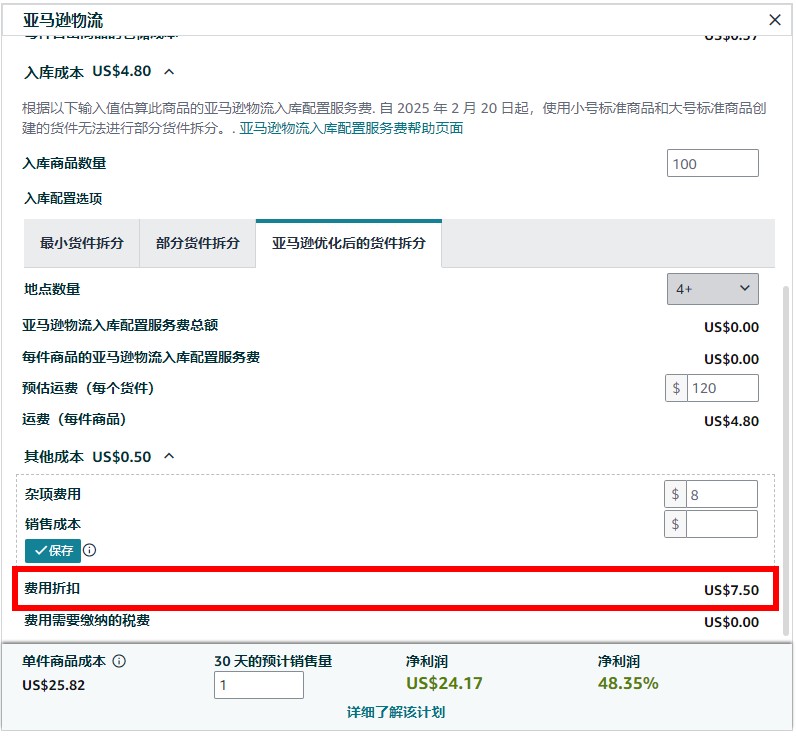Click the 杂项费用 amount field

(721, 494)
